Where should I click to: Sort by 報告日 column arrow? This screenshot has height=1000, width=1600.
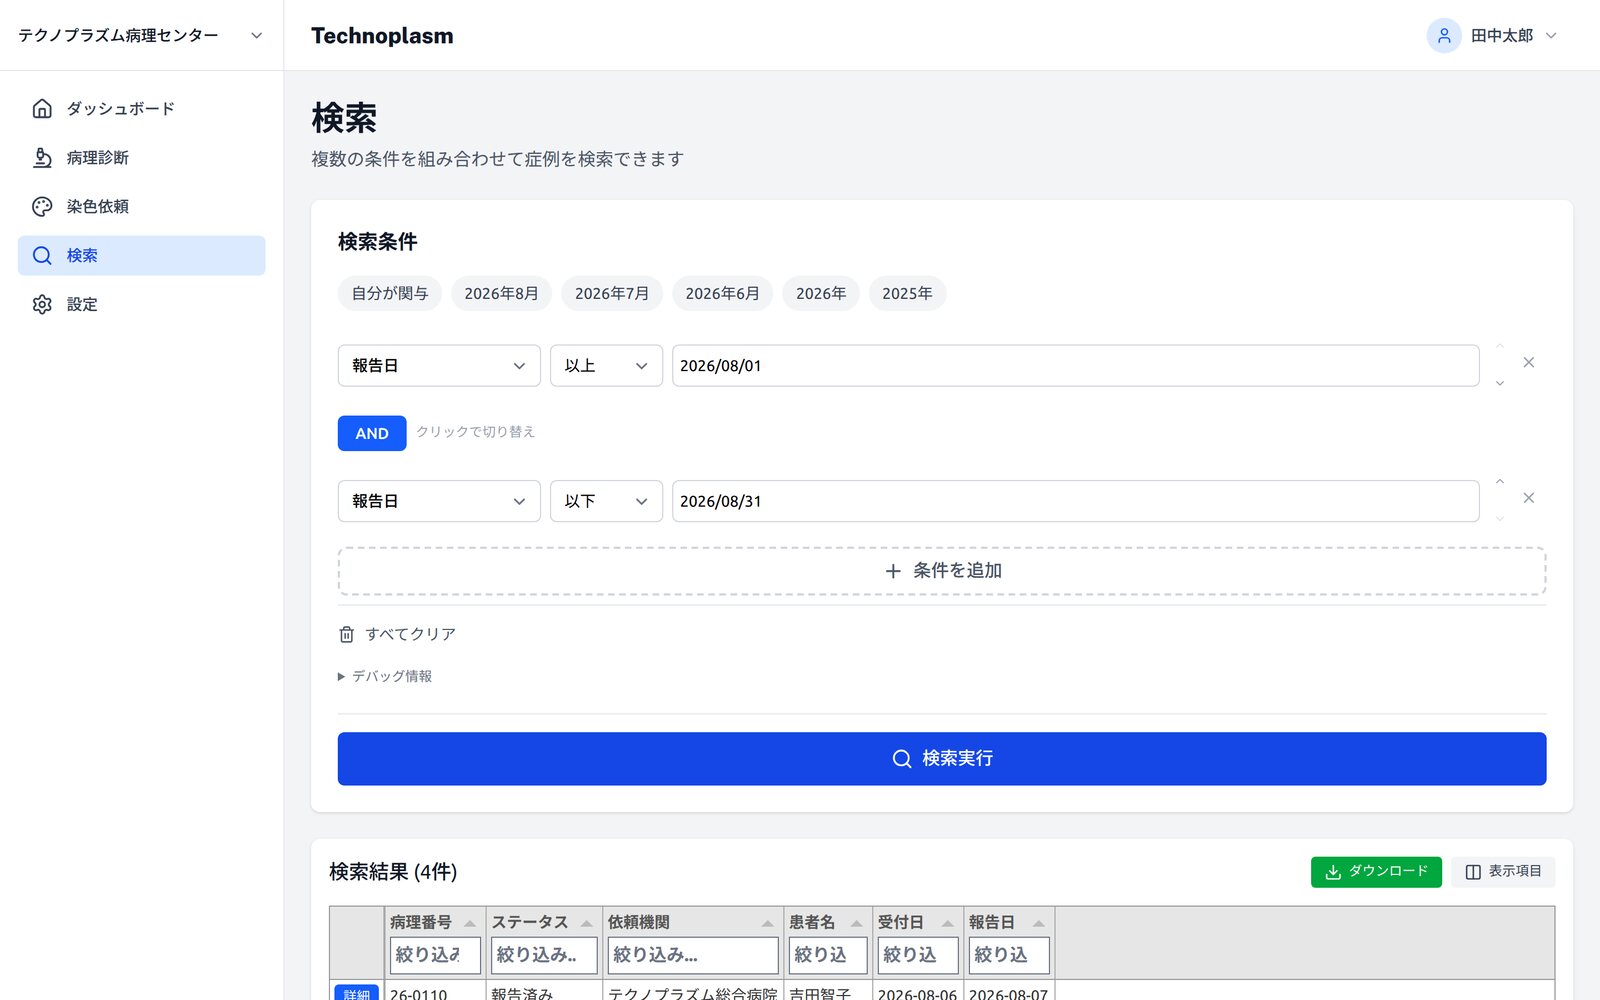click(x=1038, y=923)
